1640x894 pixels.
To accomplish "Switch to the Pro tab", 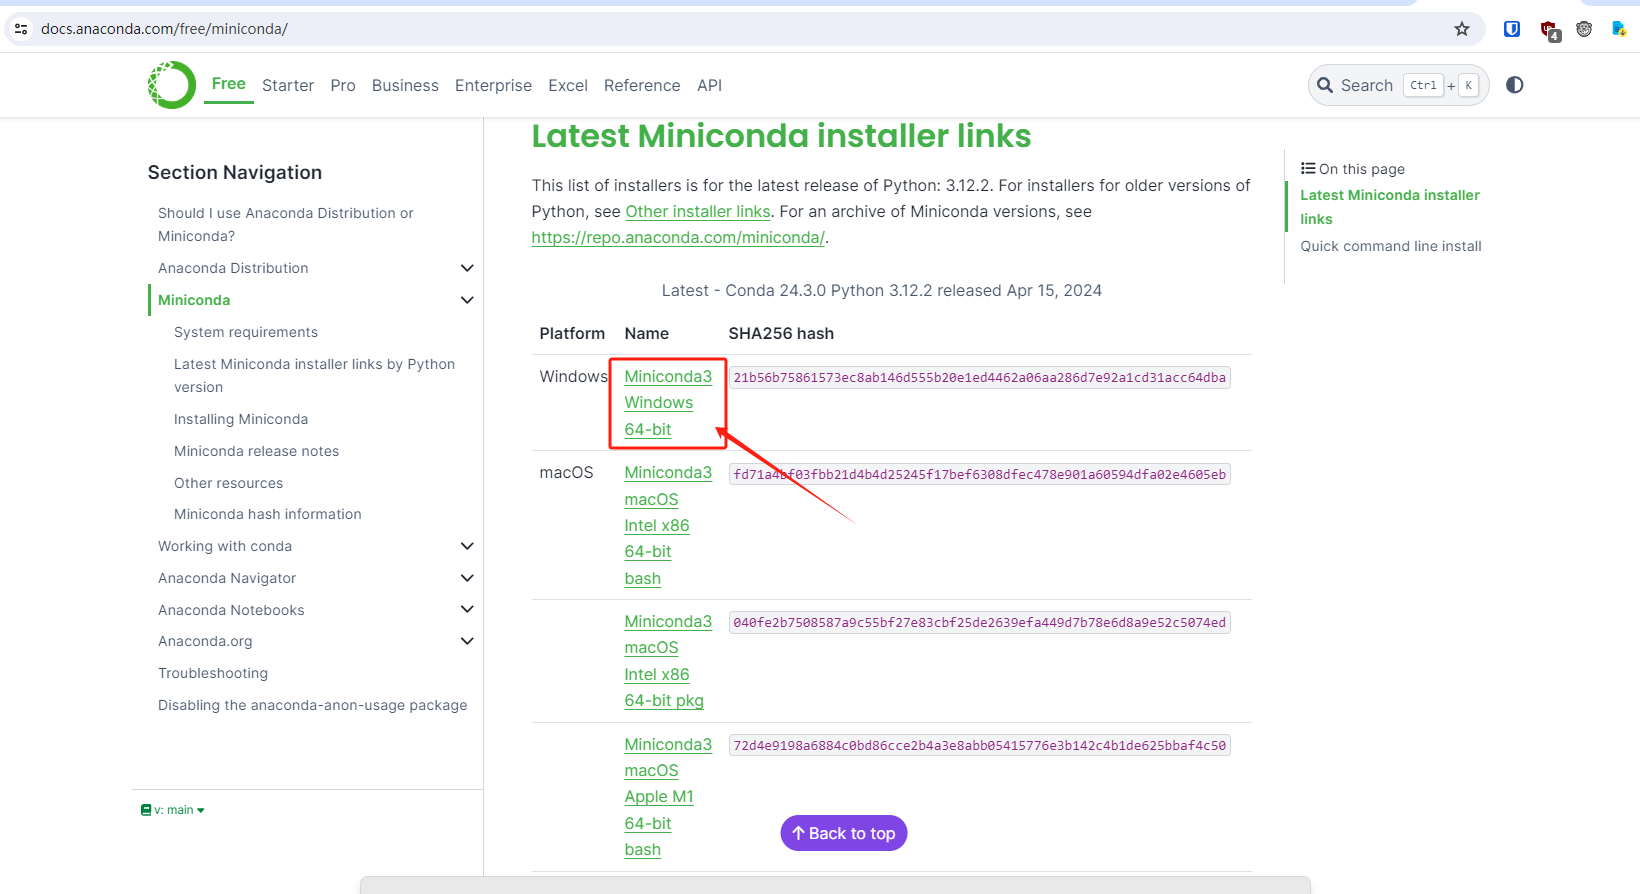I will click(x=343, y=86).
